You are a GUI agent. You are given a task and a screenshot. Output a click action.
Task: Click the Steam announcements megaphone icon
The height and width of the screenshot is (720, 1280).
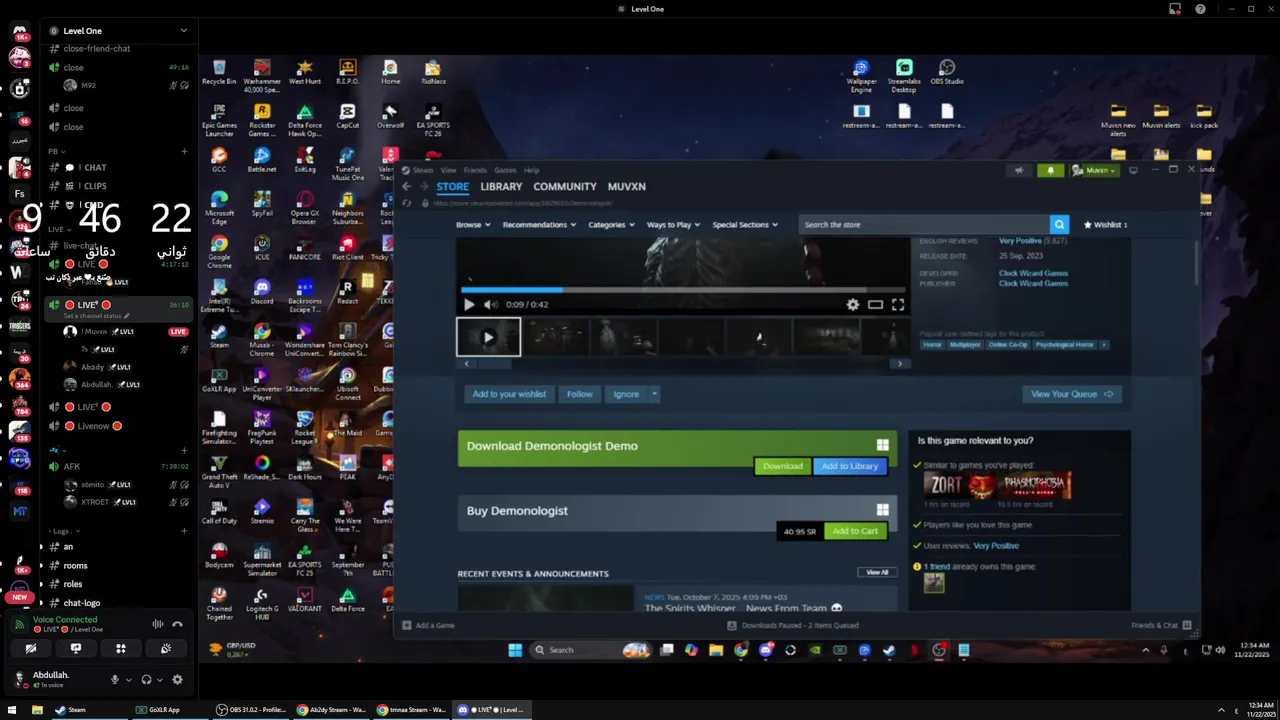1019,170
